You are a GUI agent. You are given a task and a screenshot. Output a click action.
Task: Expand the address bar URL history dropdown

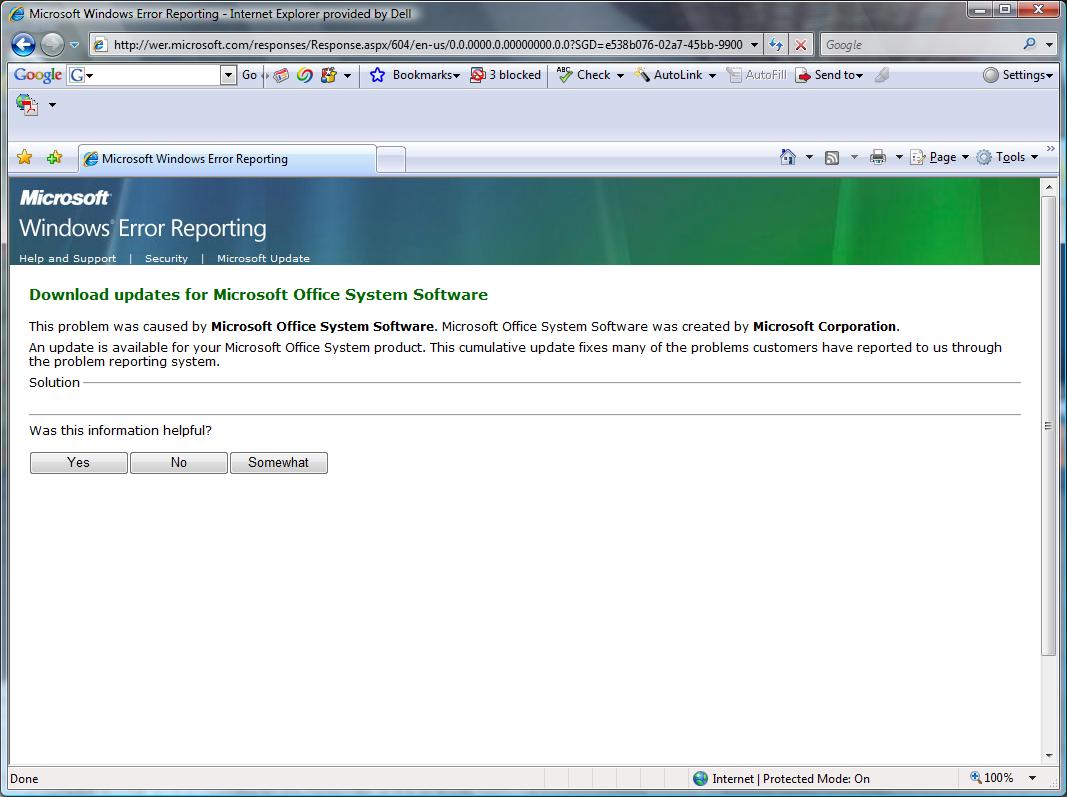click(x=754, y=45)
